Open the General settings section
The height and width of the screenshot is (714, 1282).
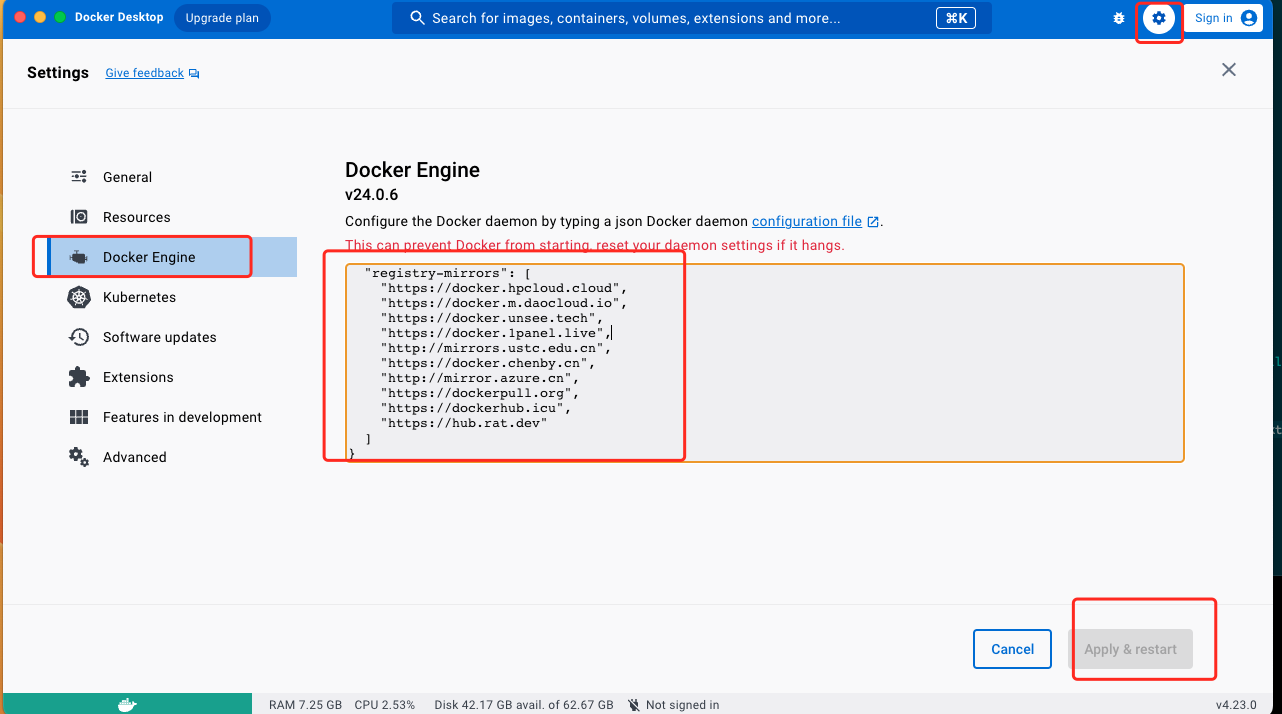pos(127,177)
